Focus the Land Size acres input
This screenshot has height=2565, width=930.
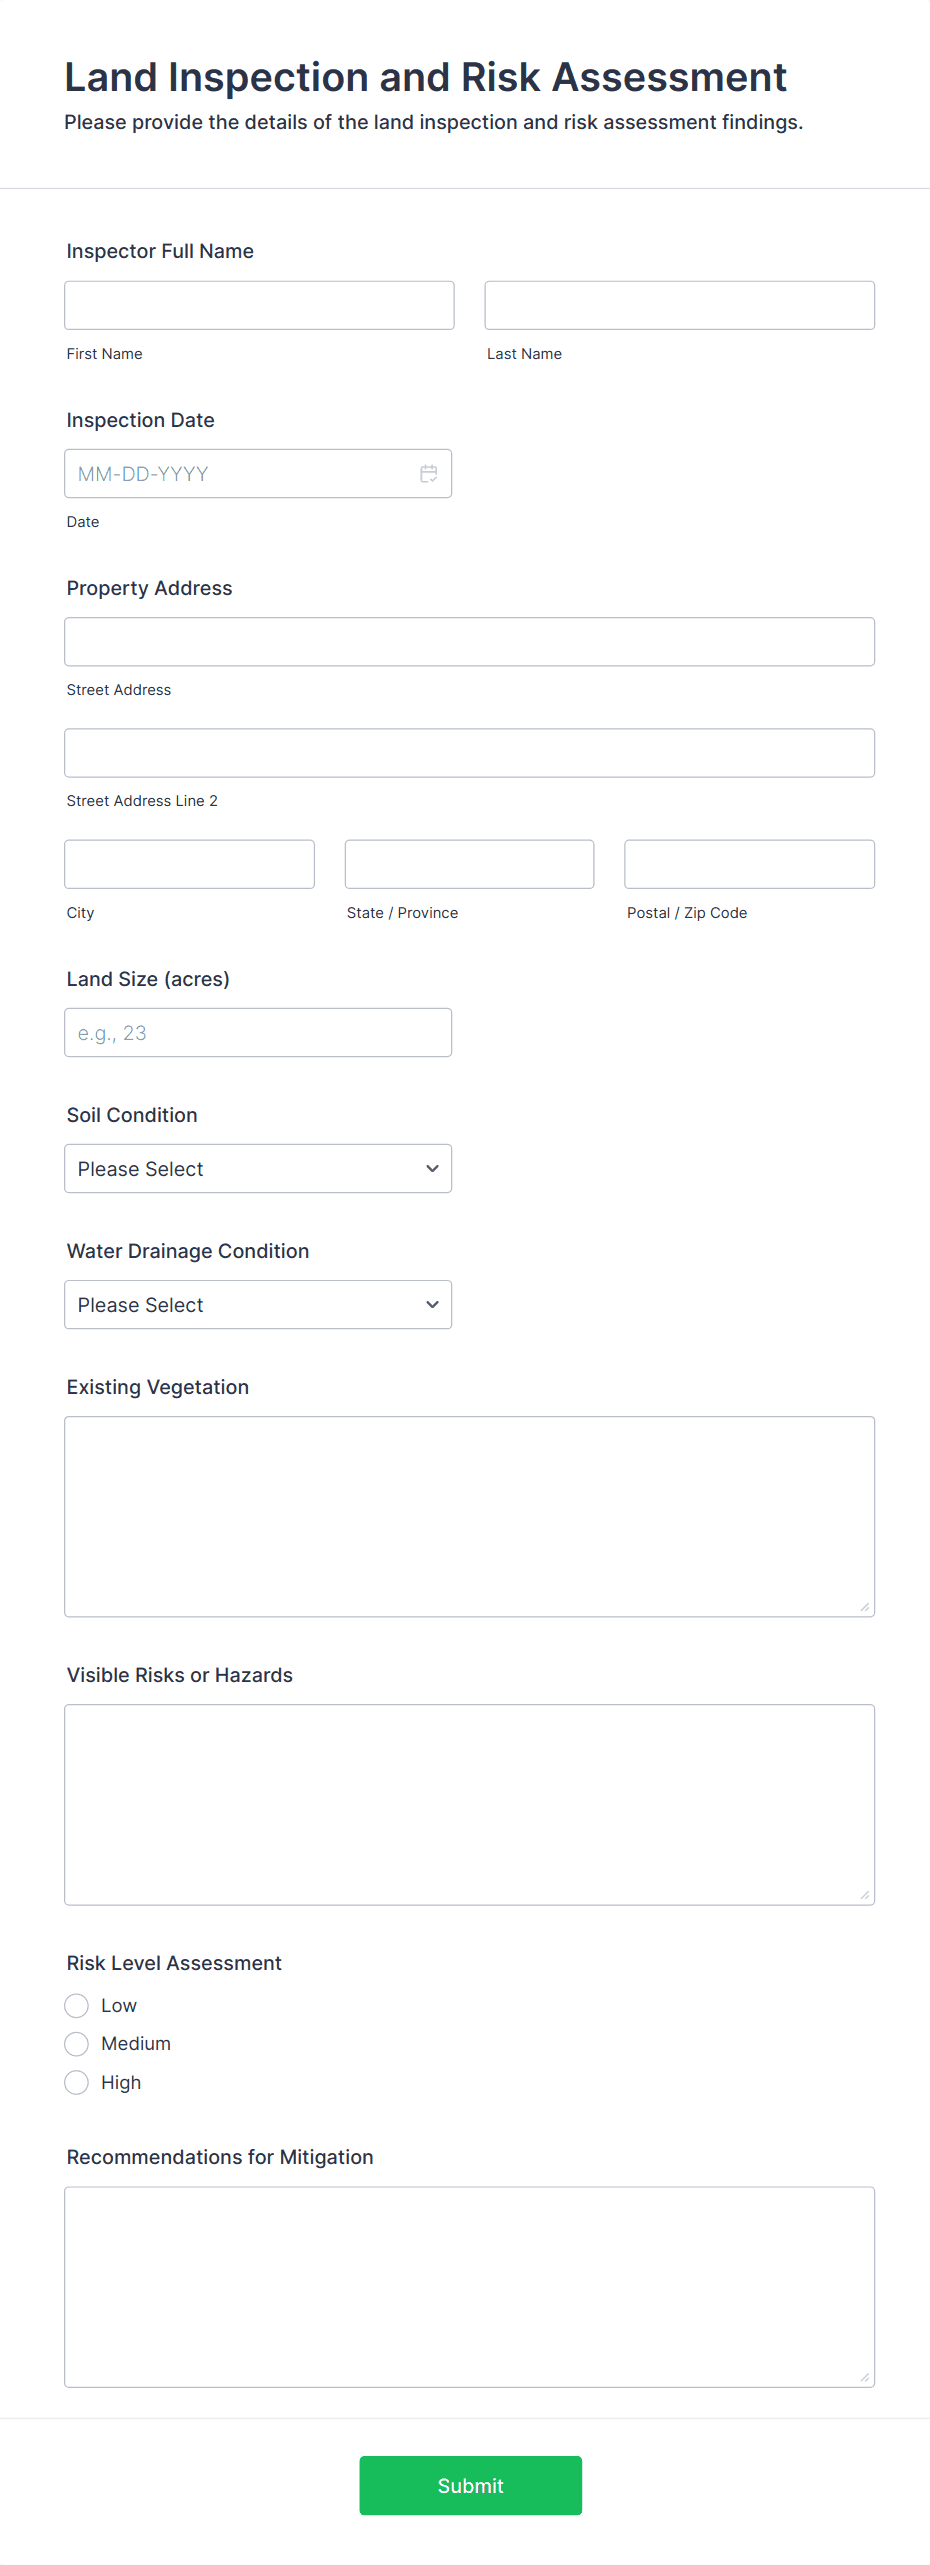click(x=258, y=1033)
